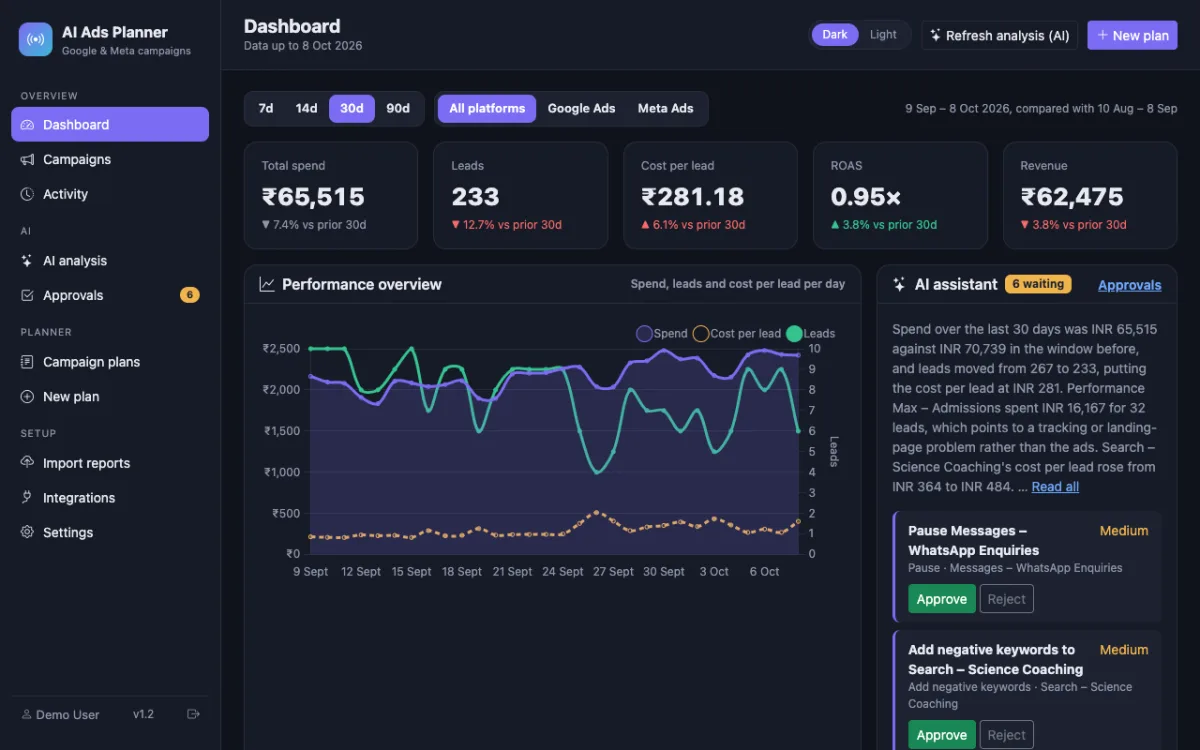
Task: Click the Integrations plug icon
Action: tap(27, 498)
